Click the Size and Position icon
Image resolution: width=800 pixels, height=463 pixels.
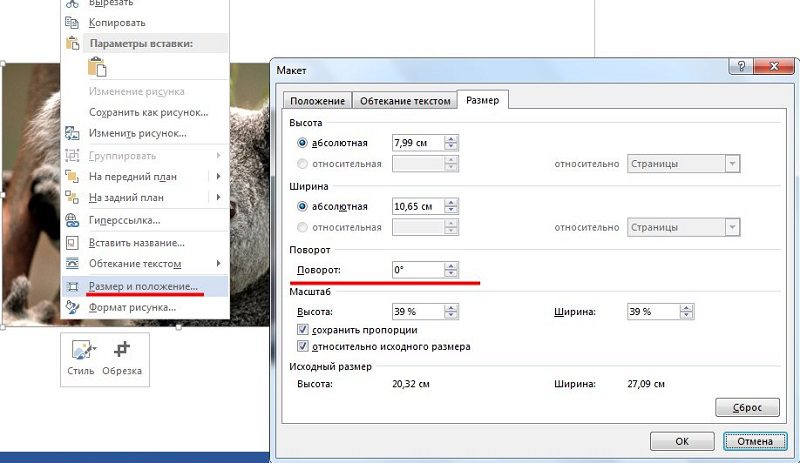pos(72,286)
